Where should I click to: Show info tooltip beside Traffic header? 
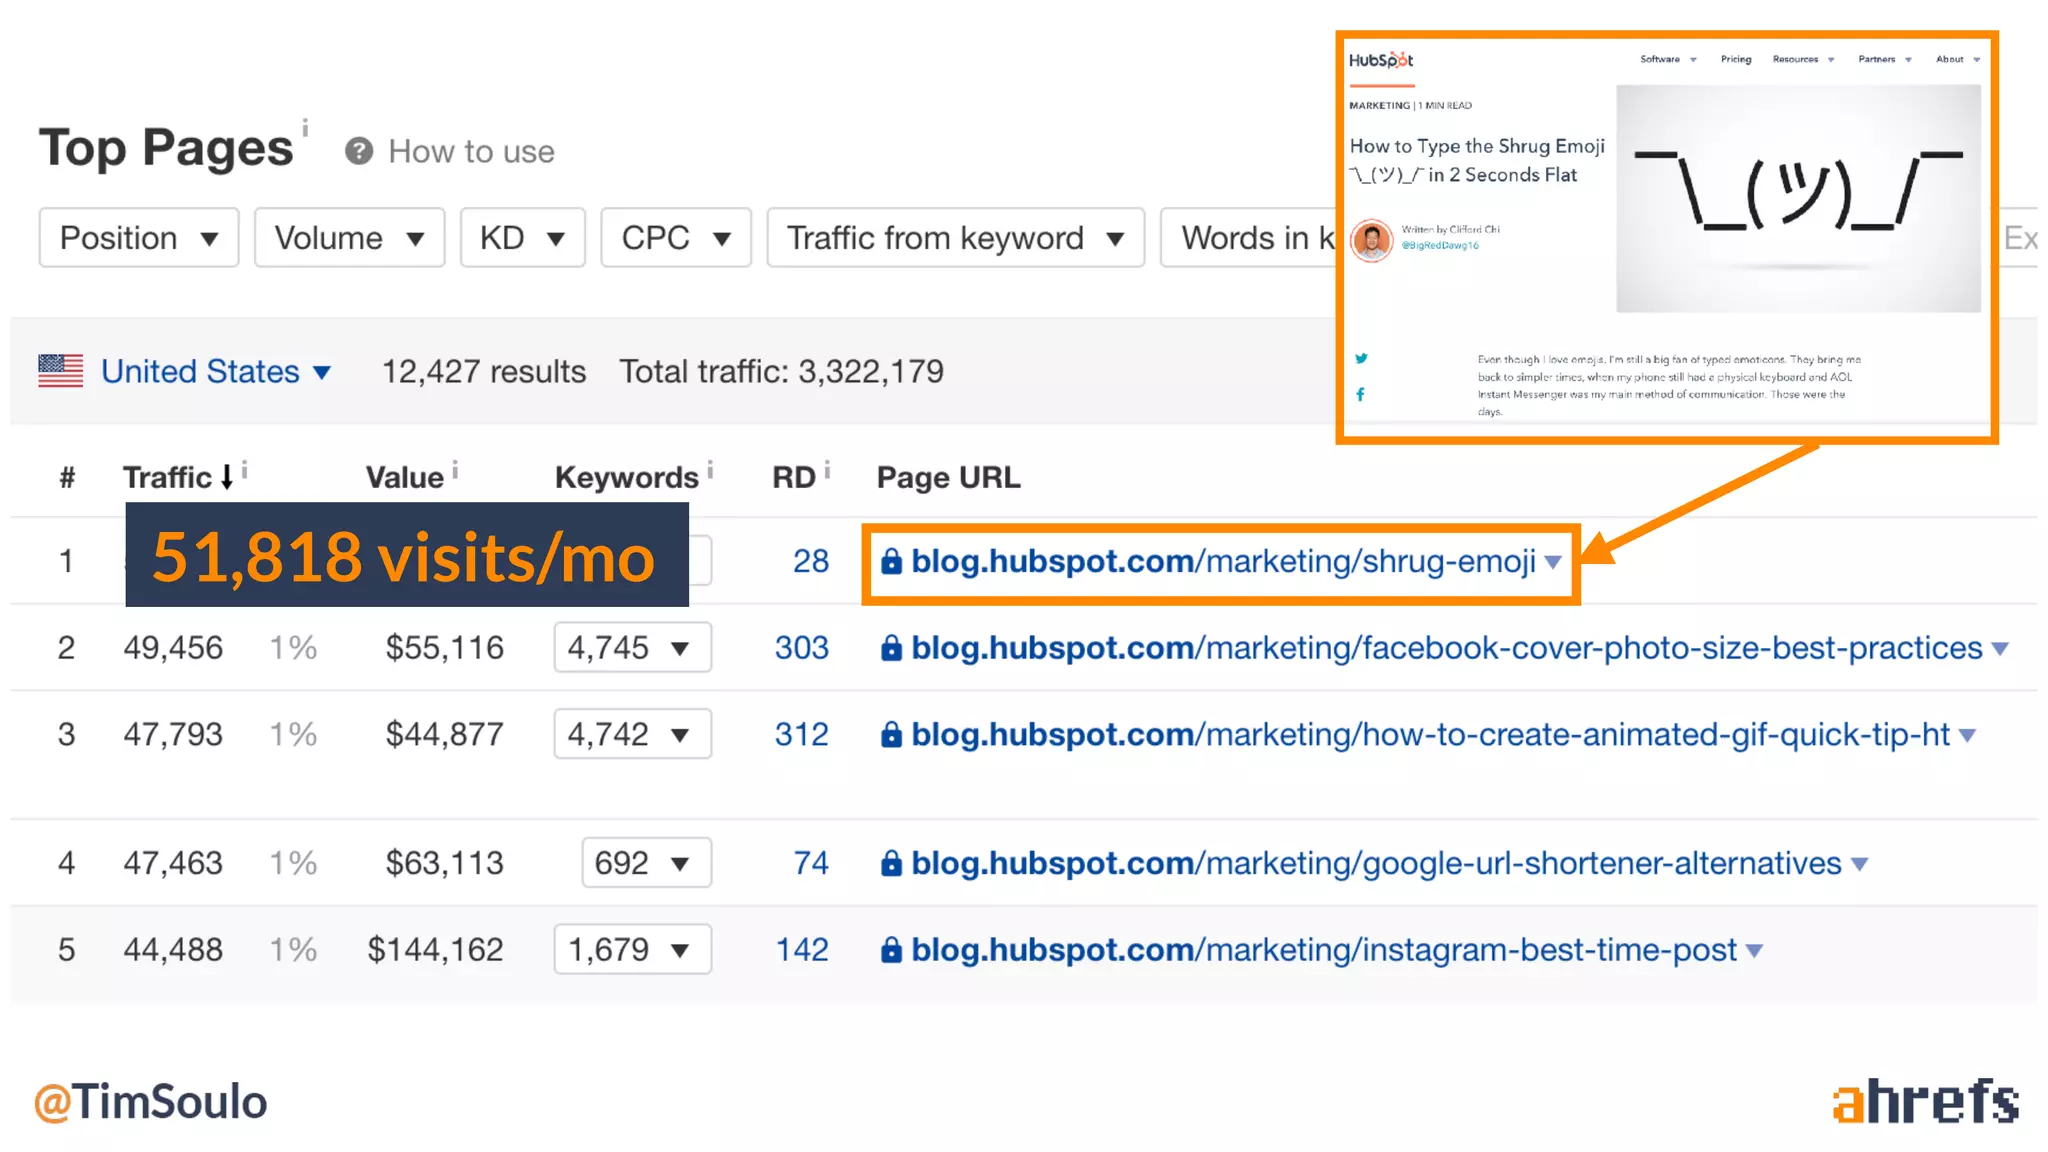[244, 469]
